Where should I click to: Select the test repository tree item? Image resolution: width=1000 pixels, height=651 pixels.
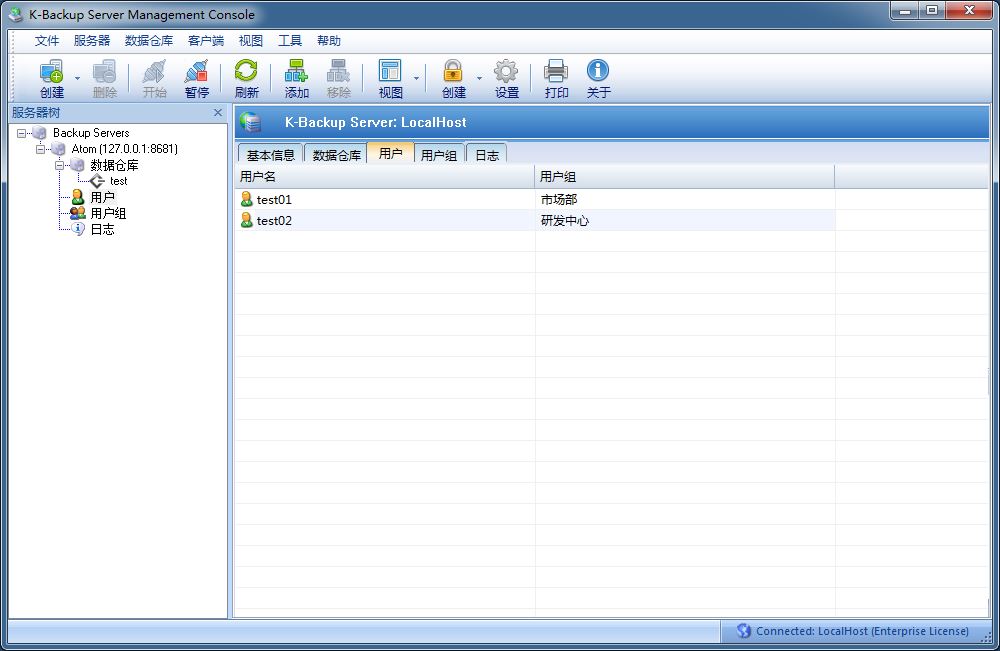coord(119,181)
